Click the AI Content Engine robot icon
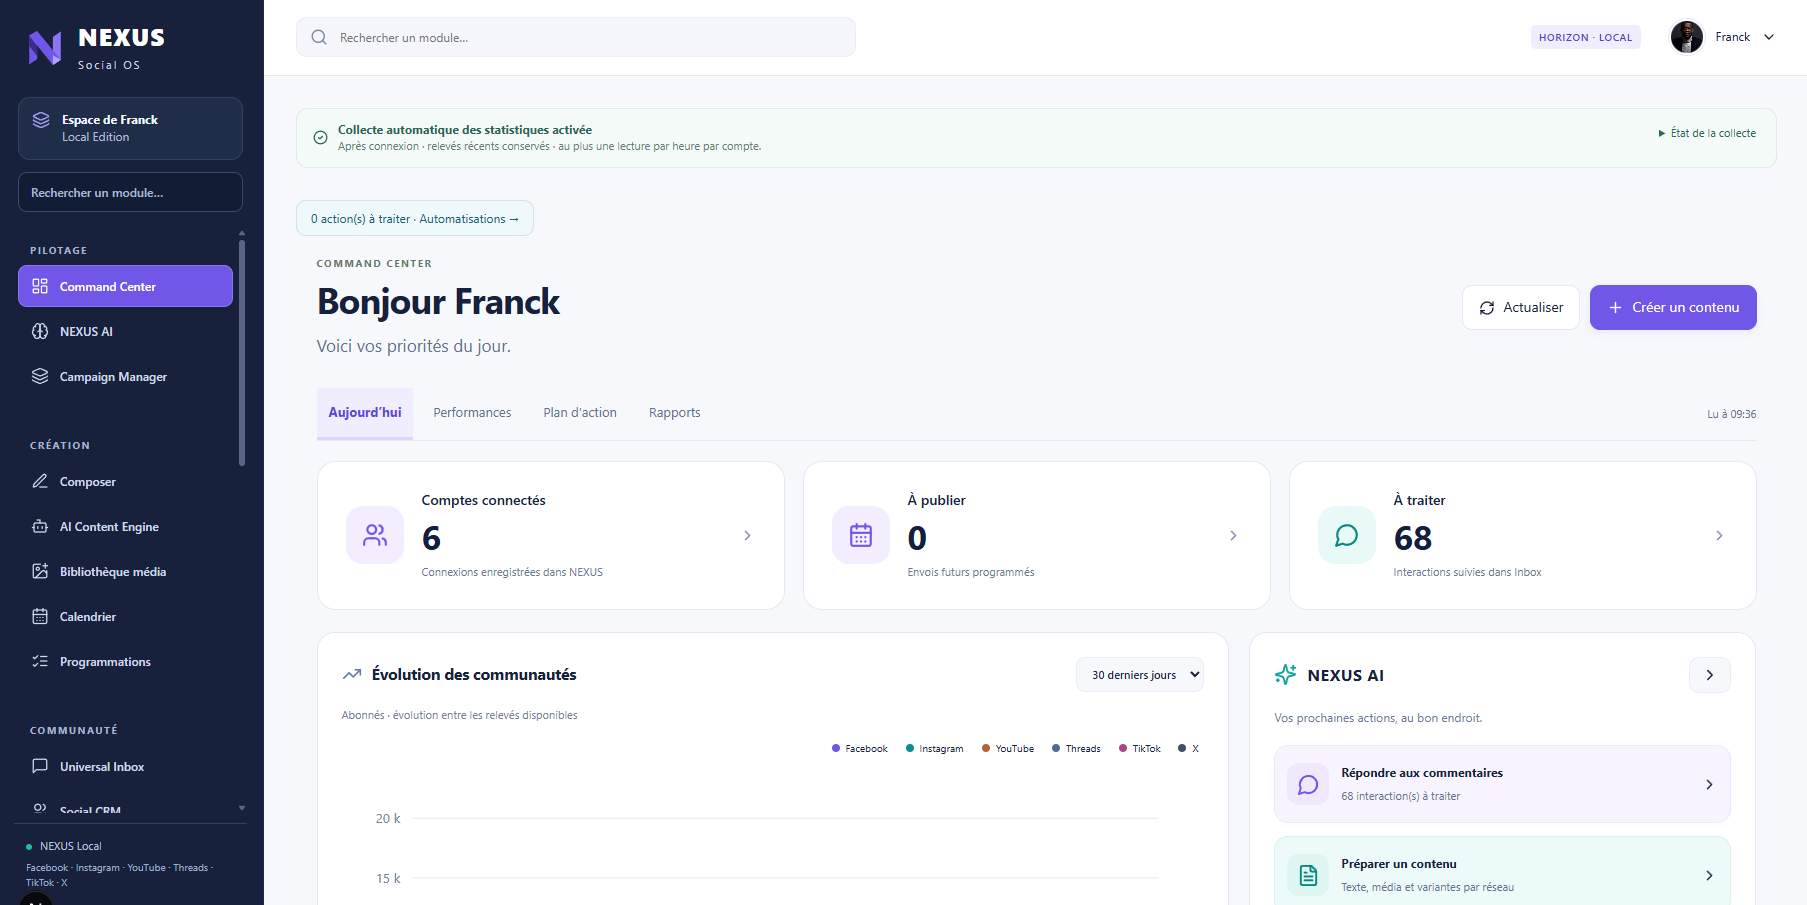1807x905 pixels. click(40, 526)
